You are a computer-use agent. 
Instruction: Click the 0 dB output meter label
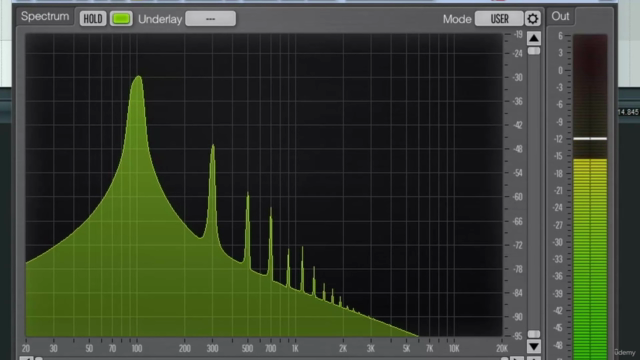coord(560,71)
